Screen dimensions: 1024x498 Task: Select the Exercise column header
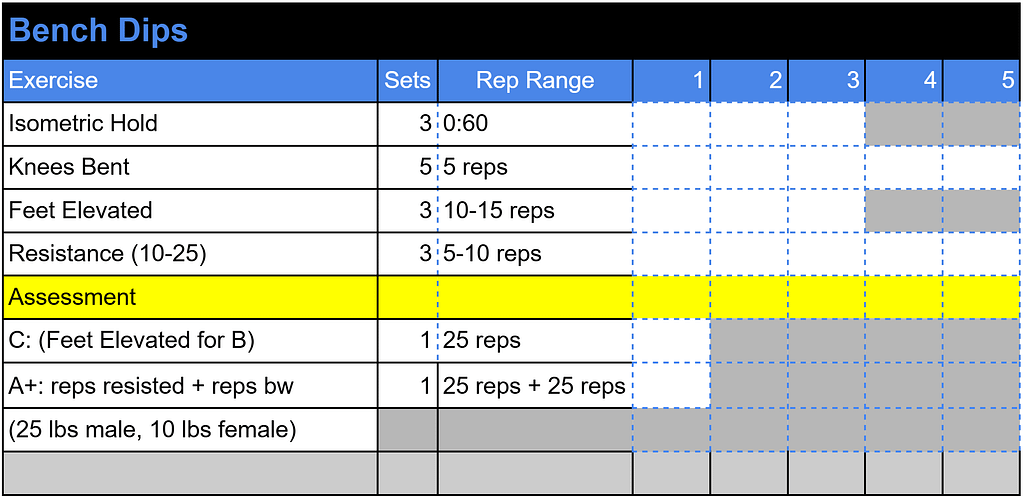190,81
